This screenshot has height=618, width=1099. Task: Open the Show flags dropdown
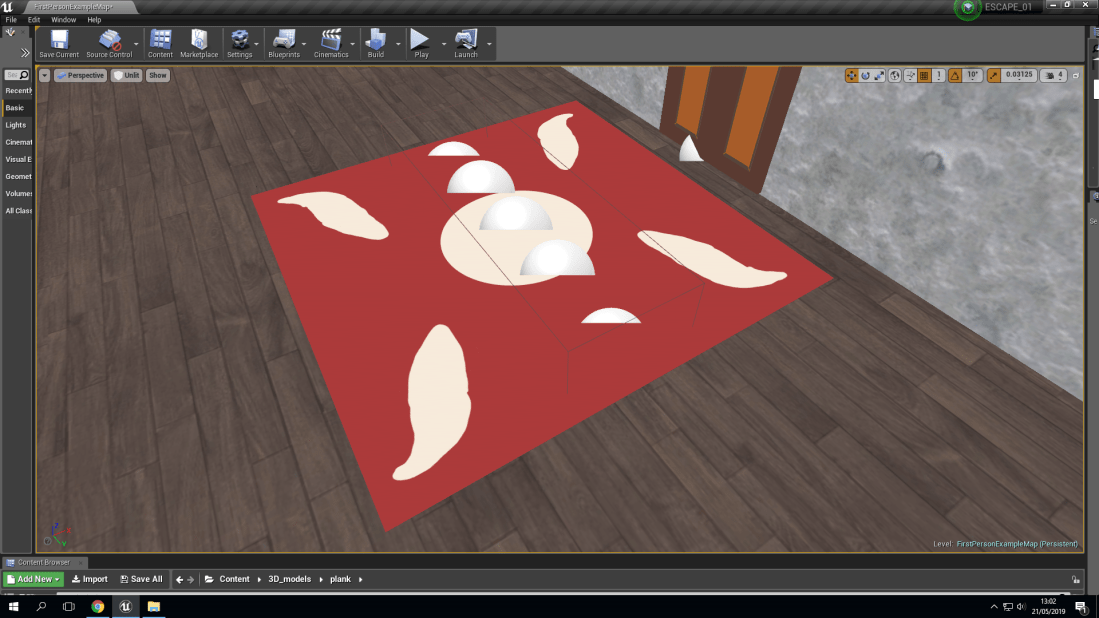pyautogui.click(x=157, y=74)
